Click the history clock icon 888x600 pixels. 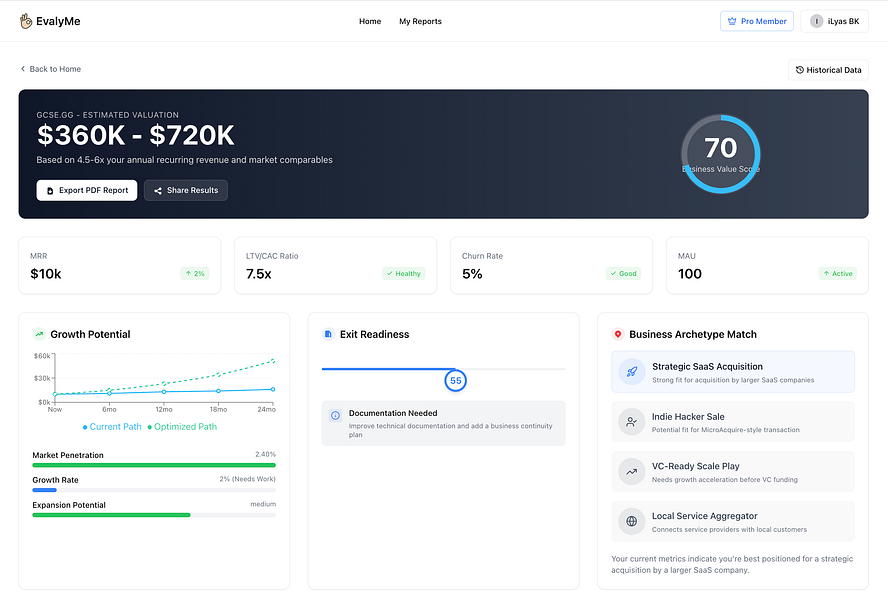point(800,70)
